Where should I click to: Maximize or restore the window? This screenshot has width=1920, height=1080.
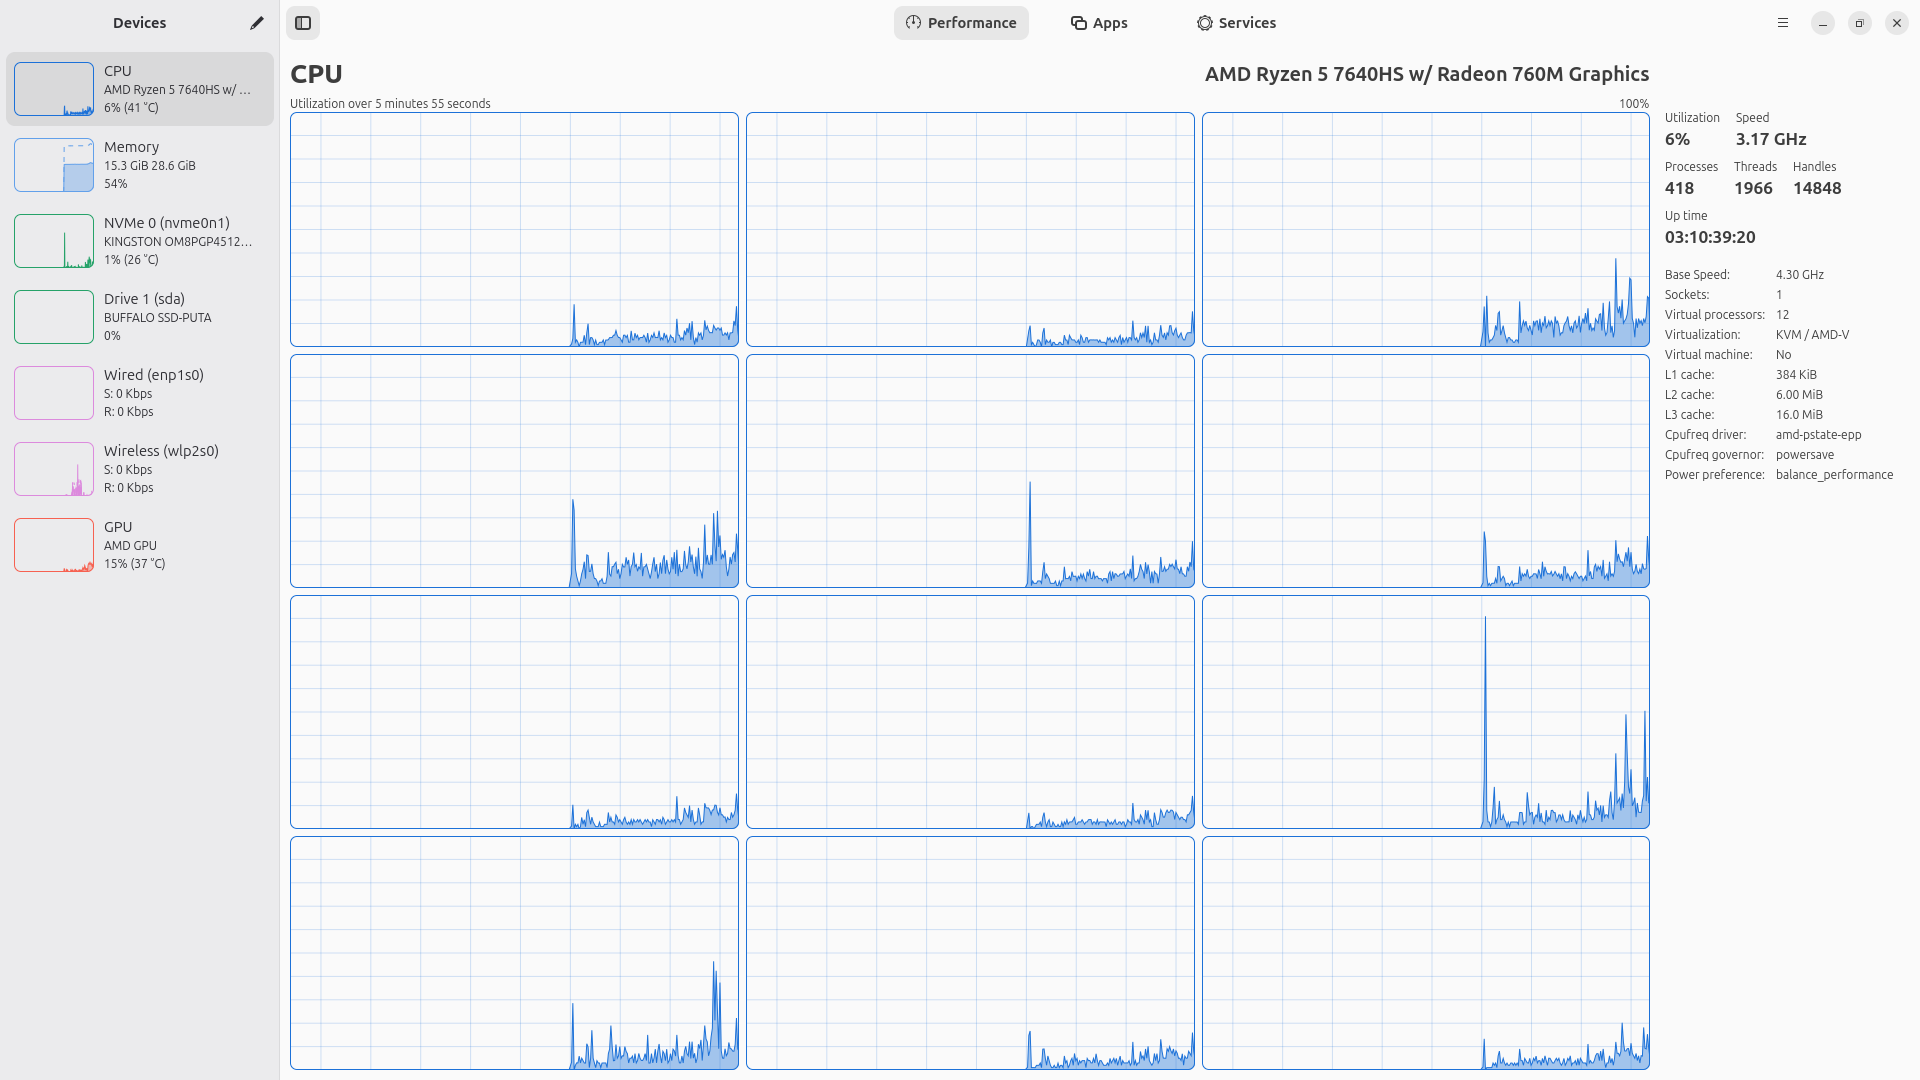tap(1860, 23)
